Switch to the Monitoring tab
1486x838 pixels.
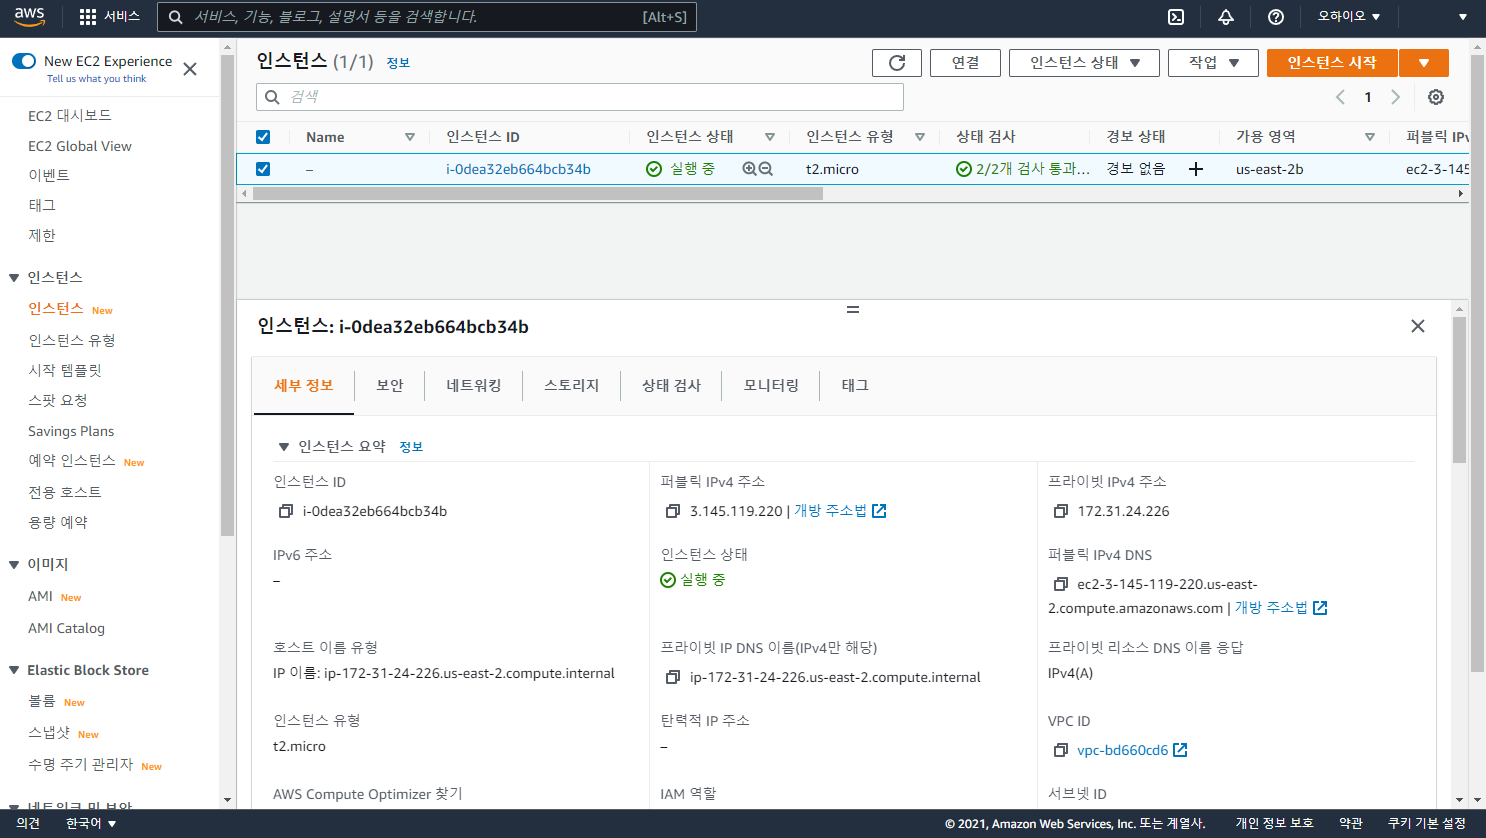[x=771, y=386]
